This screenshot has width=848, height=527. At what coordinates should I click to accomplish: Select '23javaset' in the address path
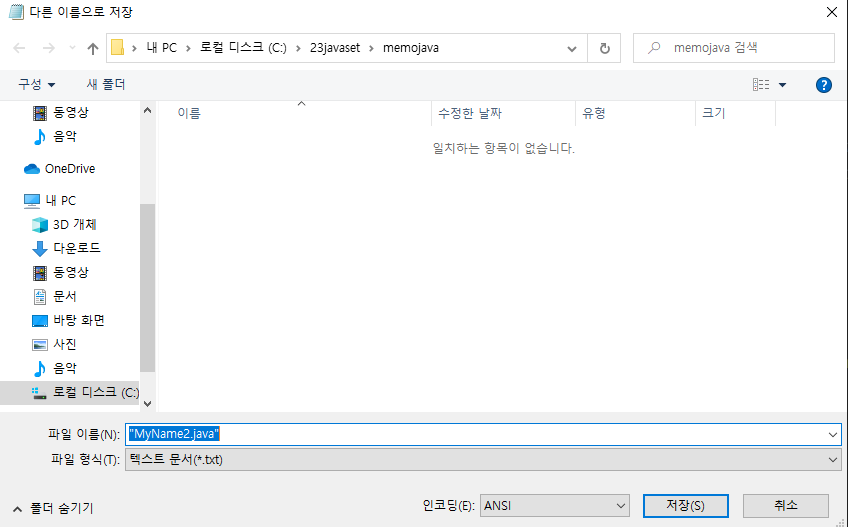335,48
